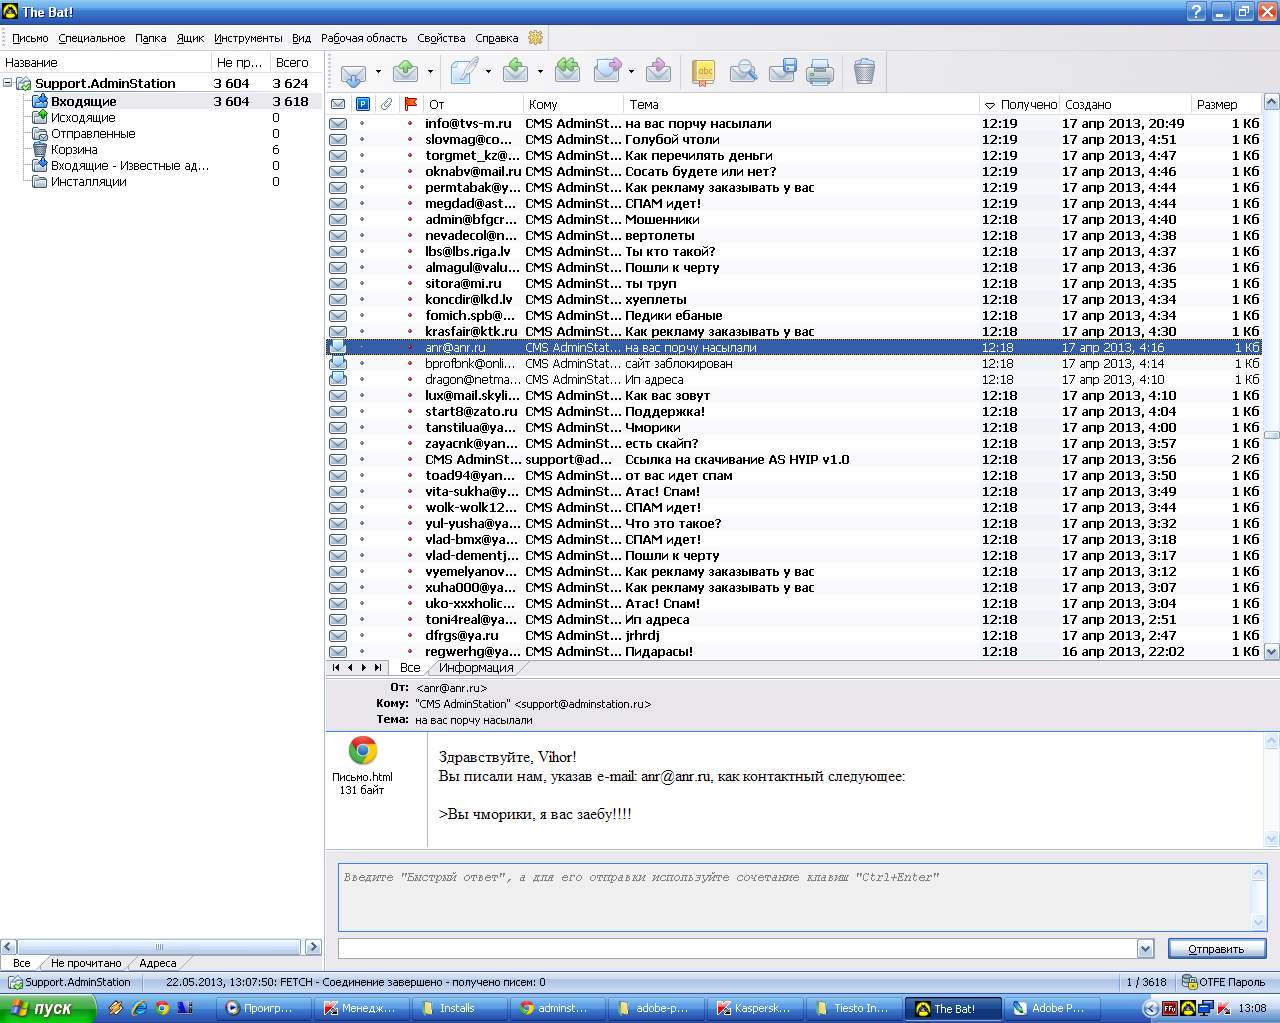Sort messages by the red flag column
The width and height of the screenshot is (1280, 1023).
[x=410, y=104]
